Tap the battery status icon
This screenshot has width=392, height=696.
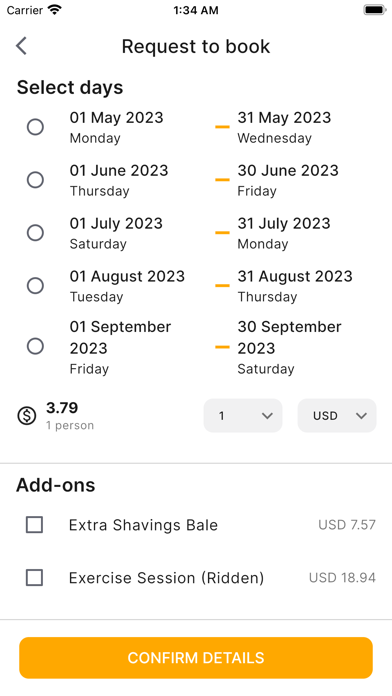375,10
